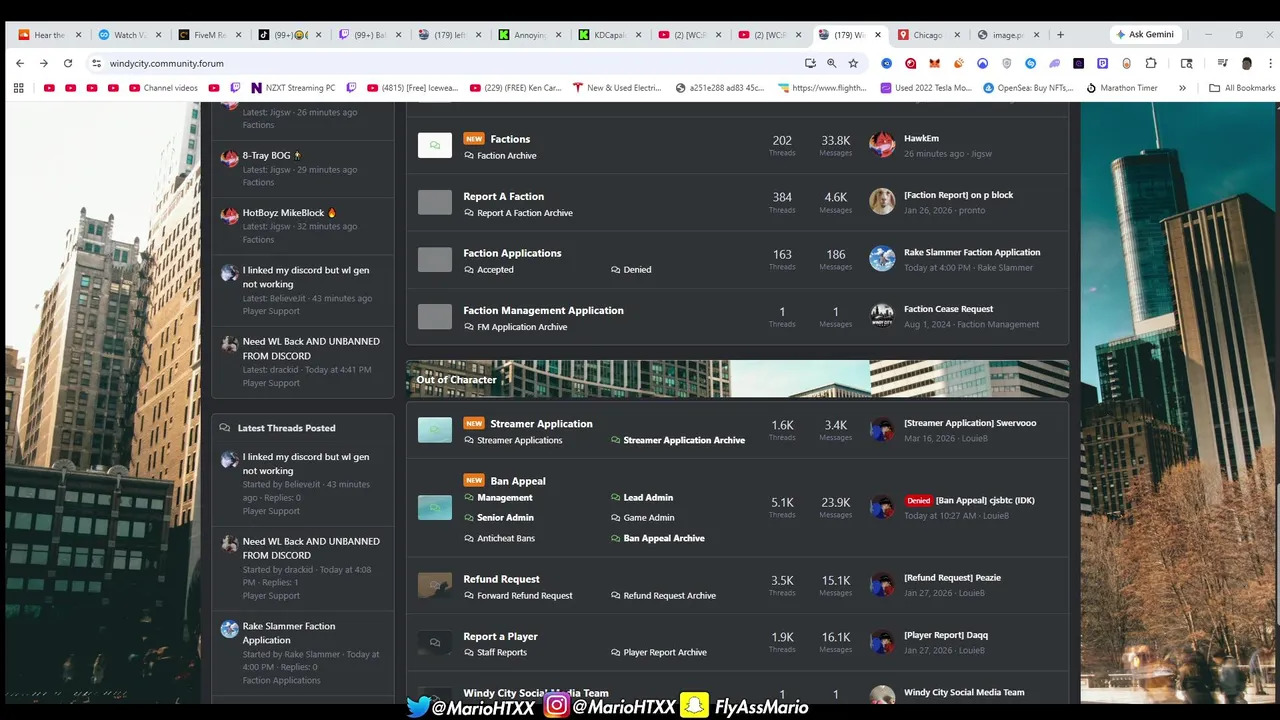Open [Faction Report] on p block thread
Screen dimensions: 1280x720
click(958, 195)
